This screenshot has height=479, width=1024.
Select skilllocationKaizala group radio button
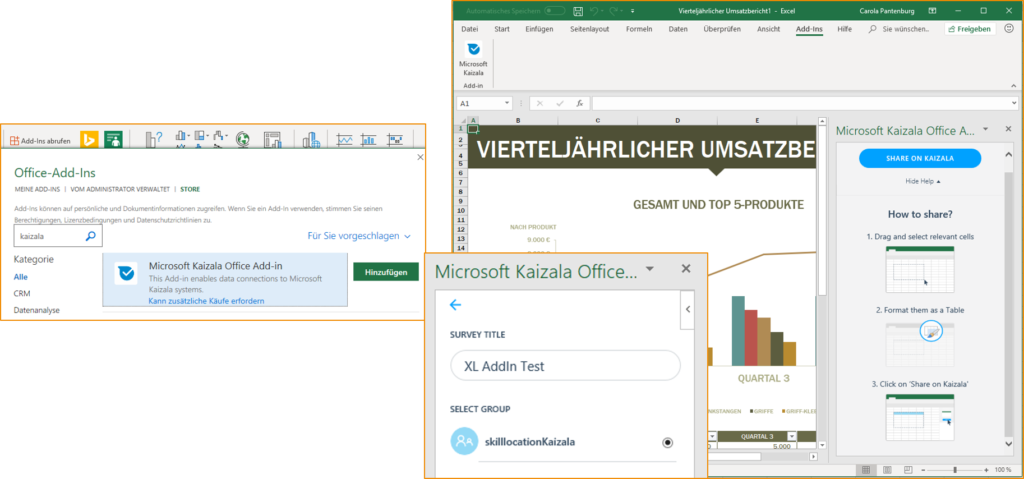click(667, 442)
